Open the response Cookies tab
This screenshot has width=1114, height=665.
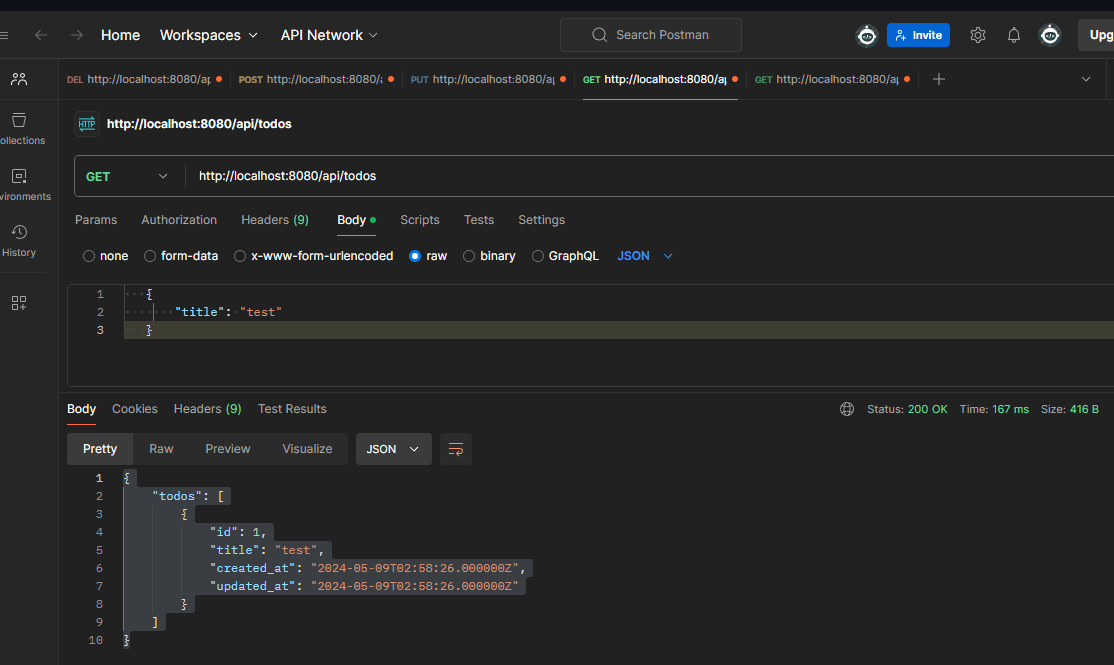point(135,409)
